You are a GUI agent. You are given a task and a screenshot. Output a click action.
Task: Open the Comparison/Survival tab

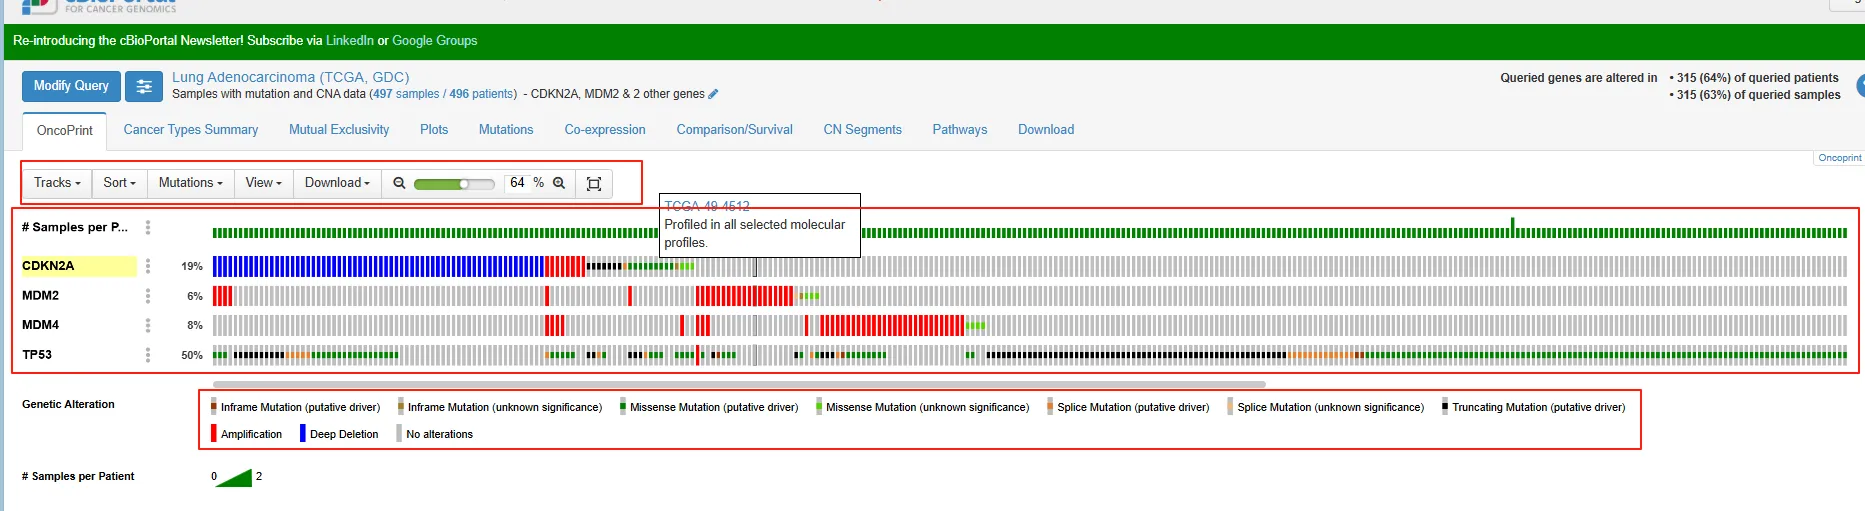pyautogui.click(x=734, y=130)
